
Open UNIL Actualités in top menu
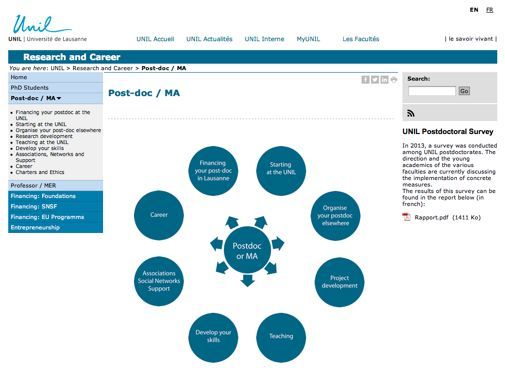[209, 39]
